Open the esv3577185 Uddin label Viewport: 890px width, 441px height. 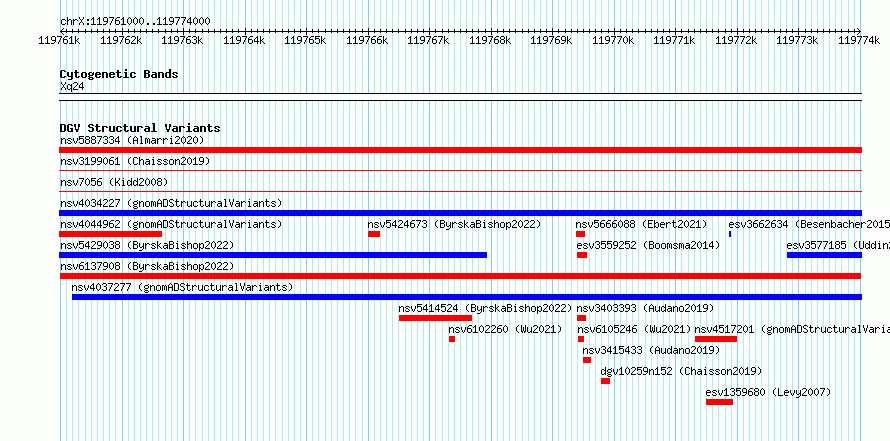coord(838,245)
